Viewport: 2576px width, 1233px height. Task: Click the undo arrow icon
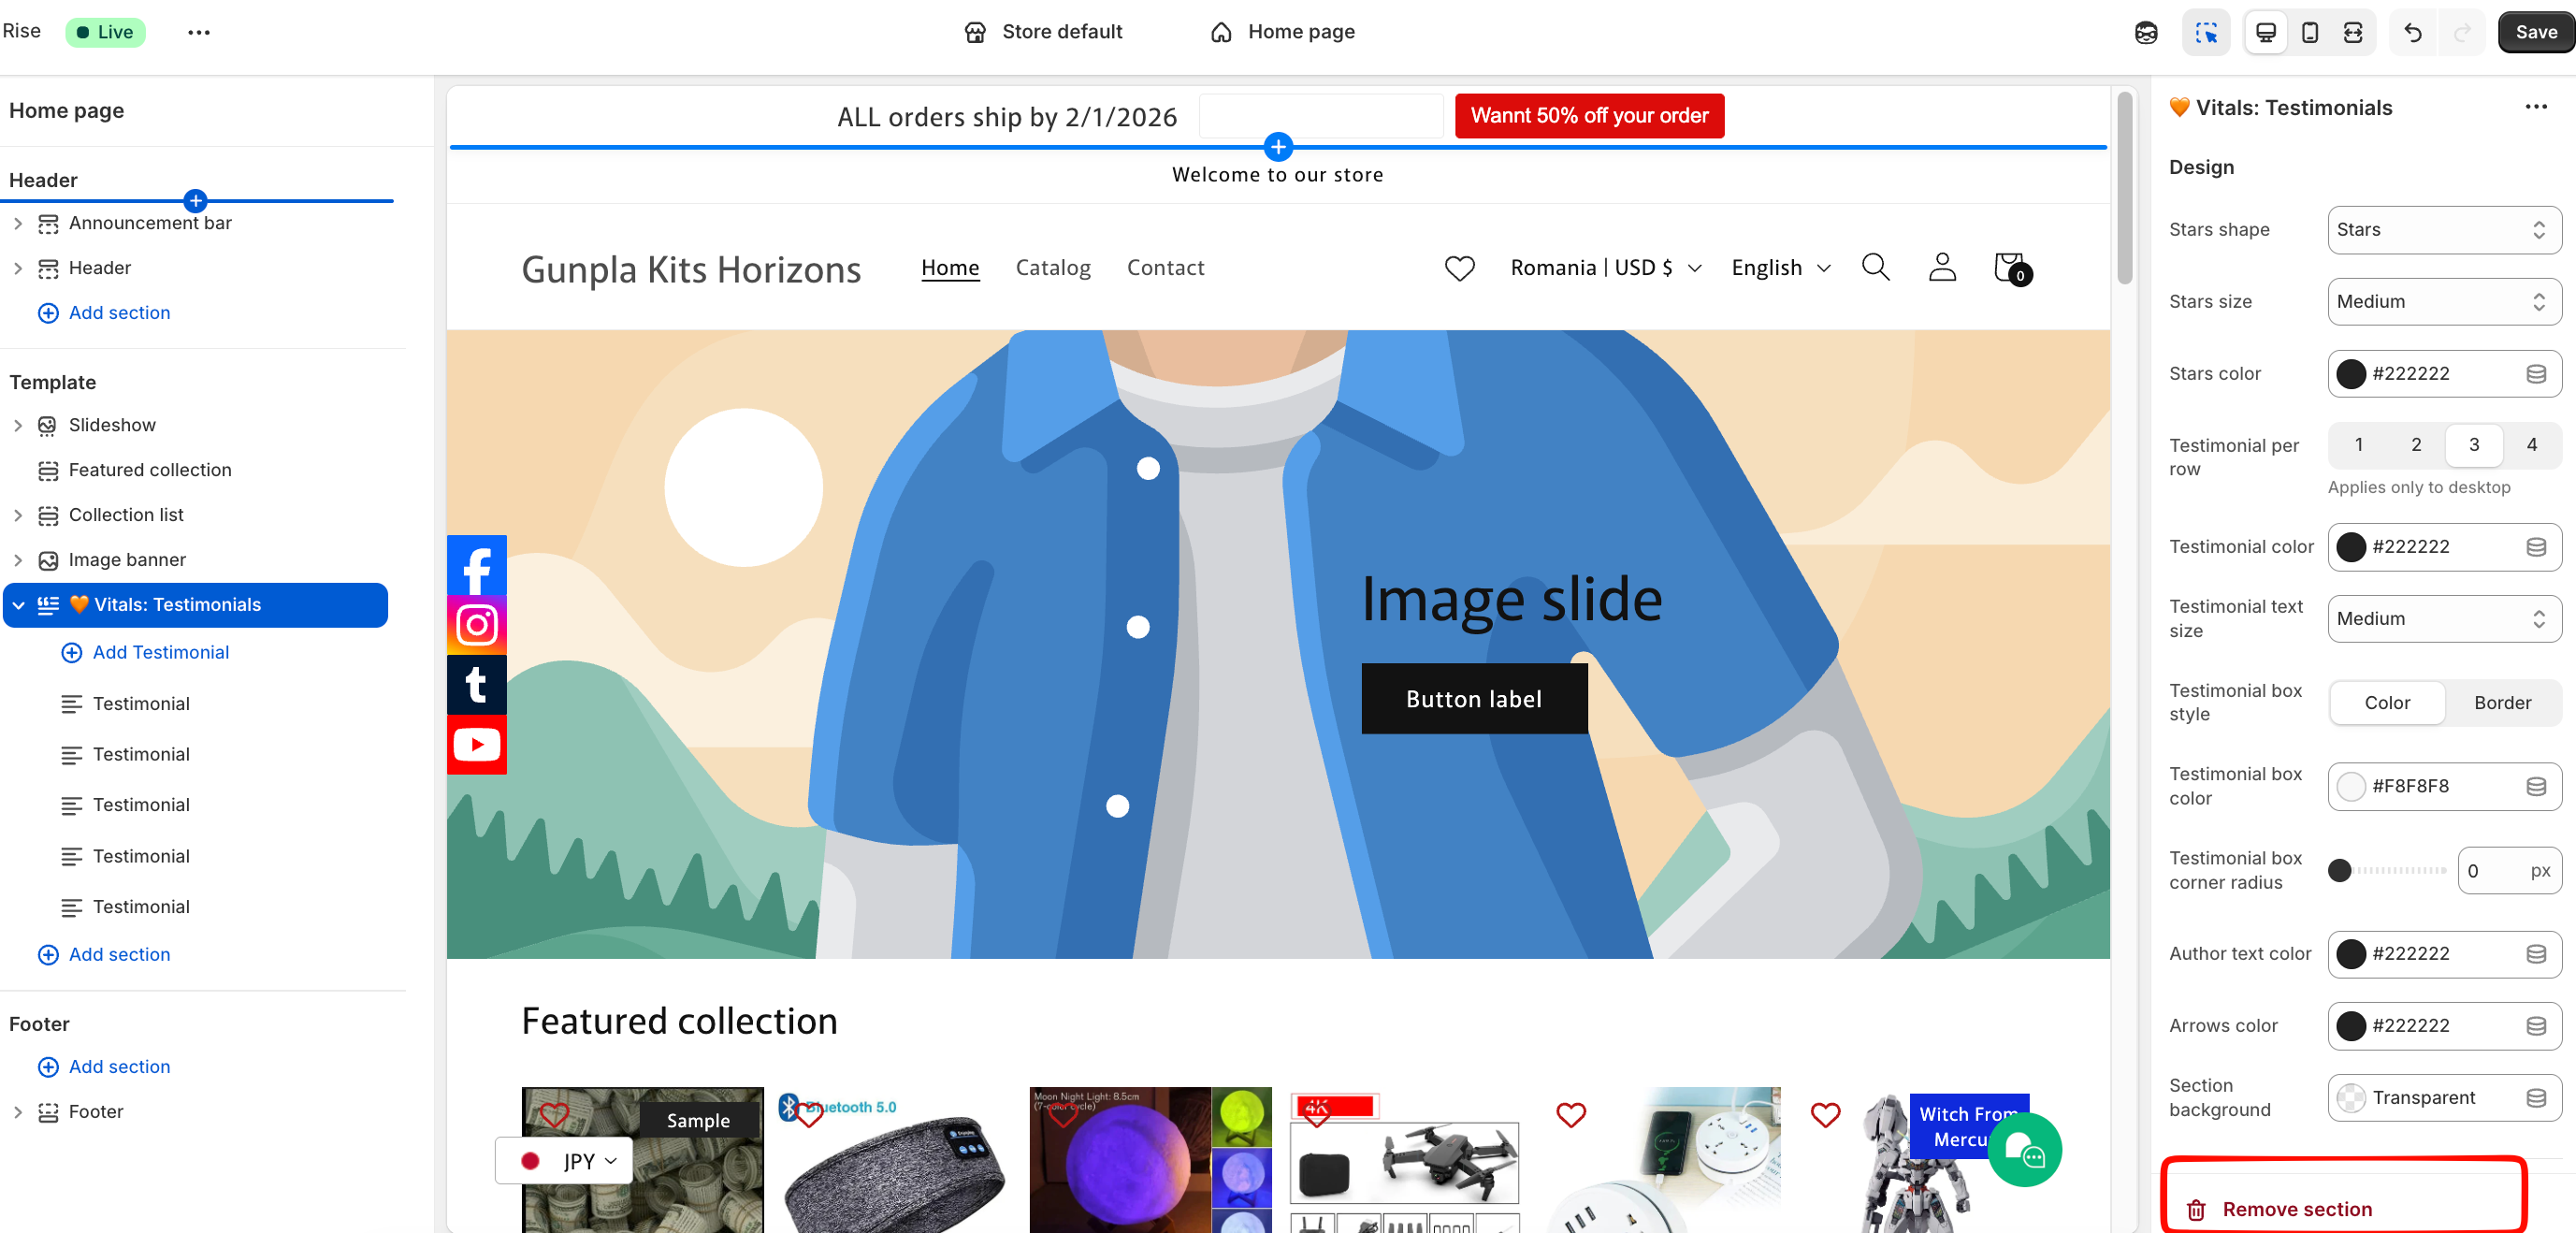2412,32
